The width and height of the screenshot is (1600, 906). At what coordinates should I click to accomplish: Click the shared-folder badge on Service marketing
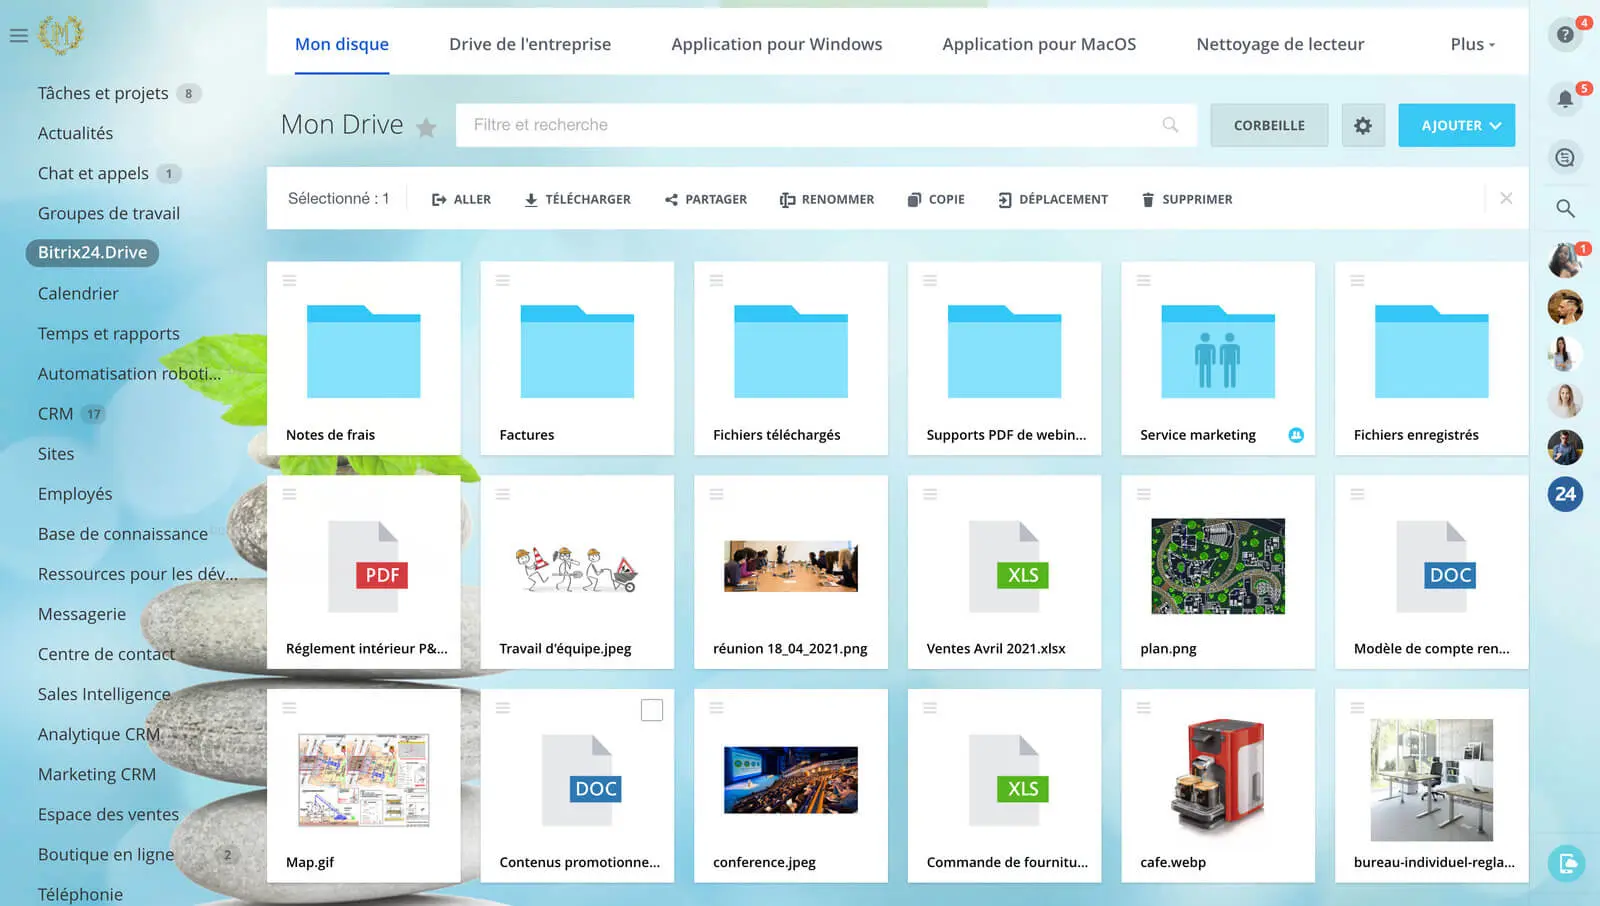[x=1295, y=435]
